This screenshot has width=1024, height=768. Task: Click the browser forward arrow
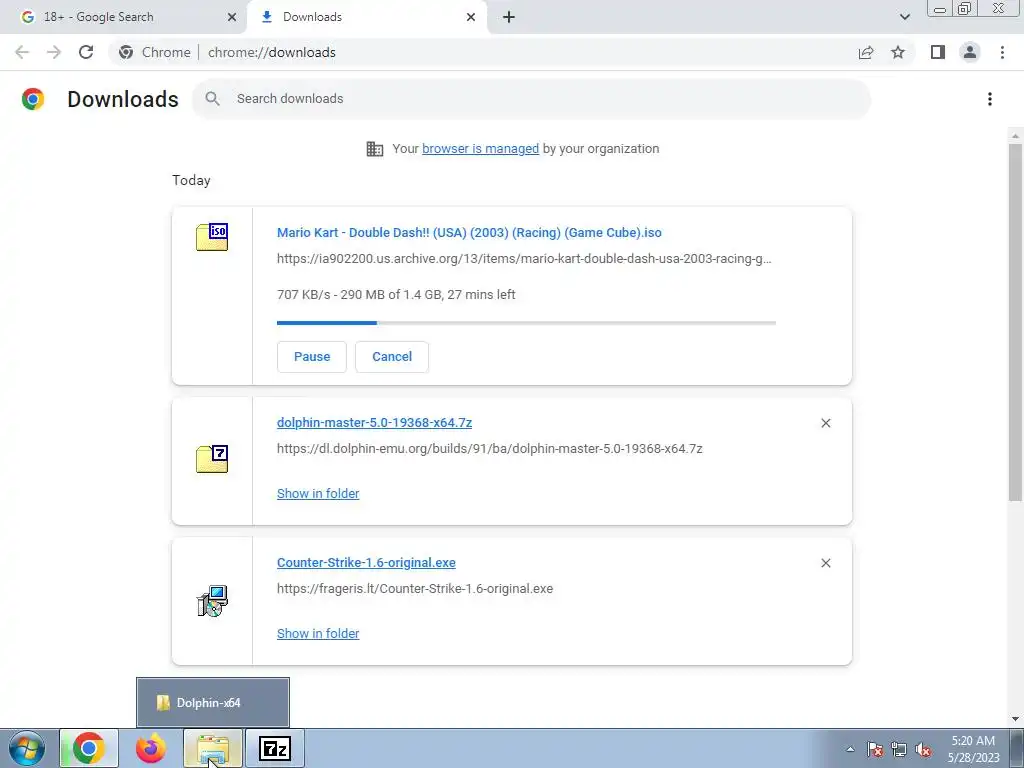[x=54, y=52]
